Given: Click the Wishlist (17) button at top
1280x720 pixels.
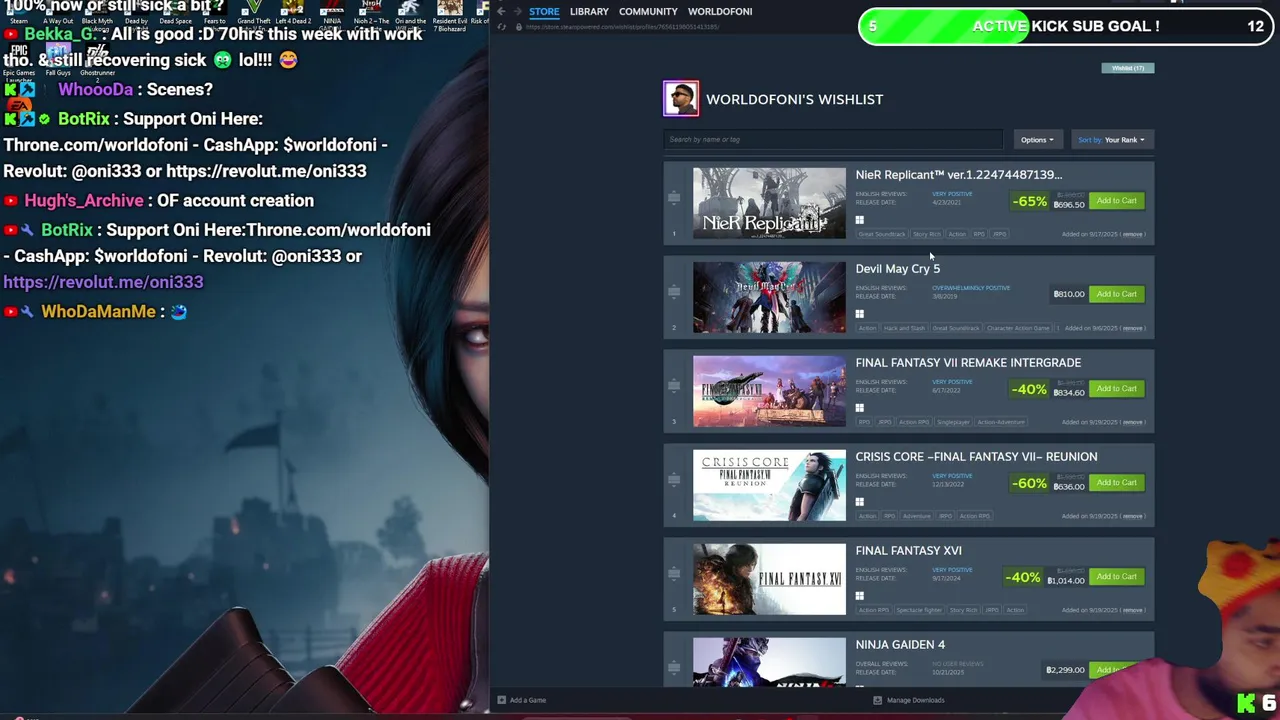Looking at the screenshot, I should pos(1128,68).
